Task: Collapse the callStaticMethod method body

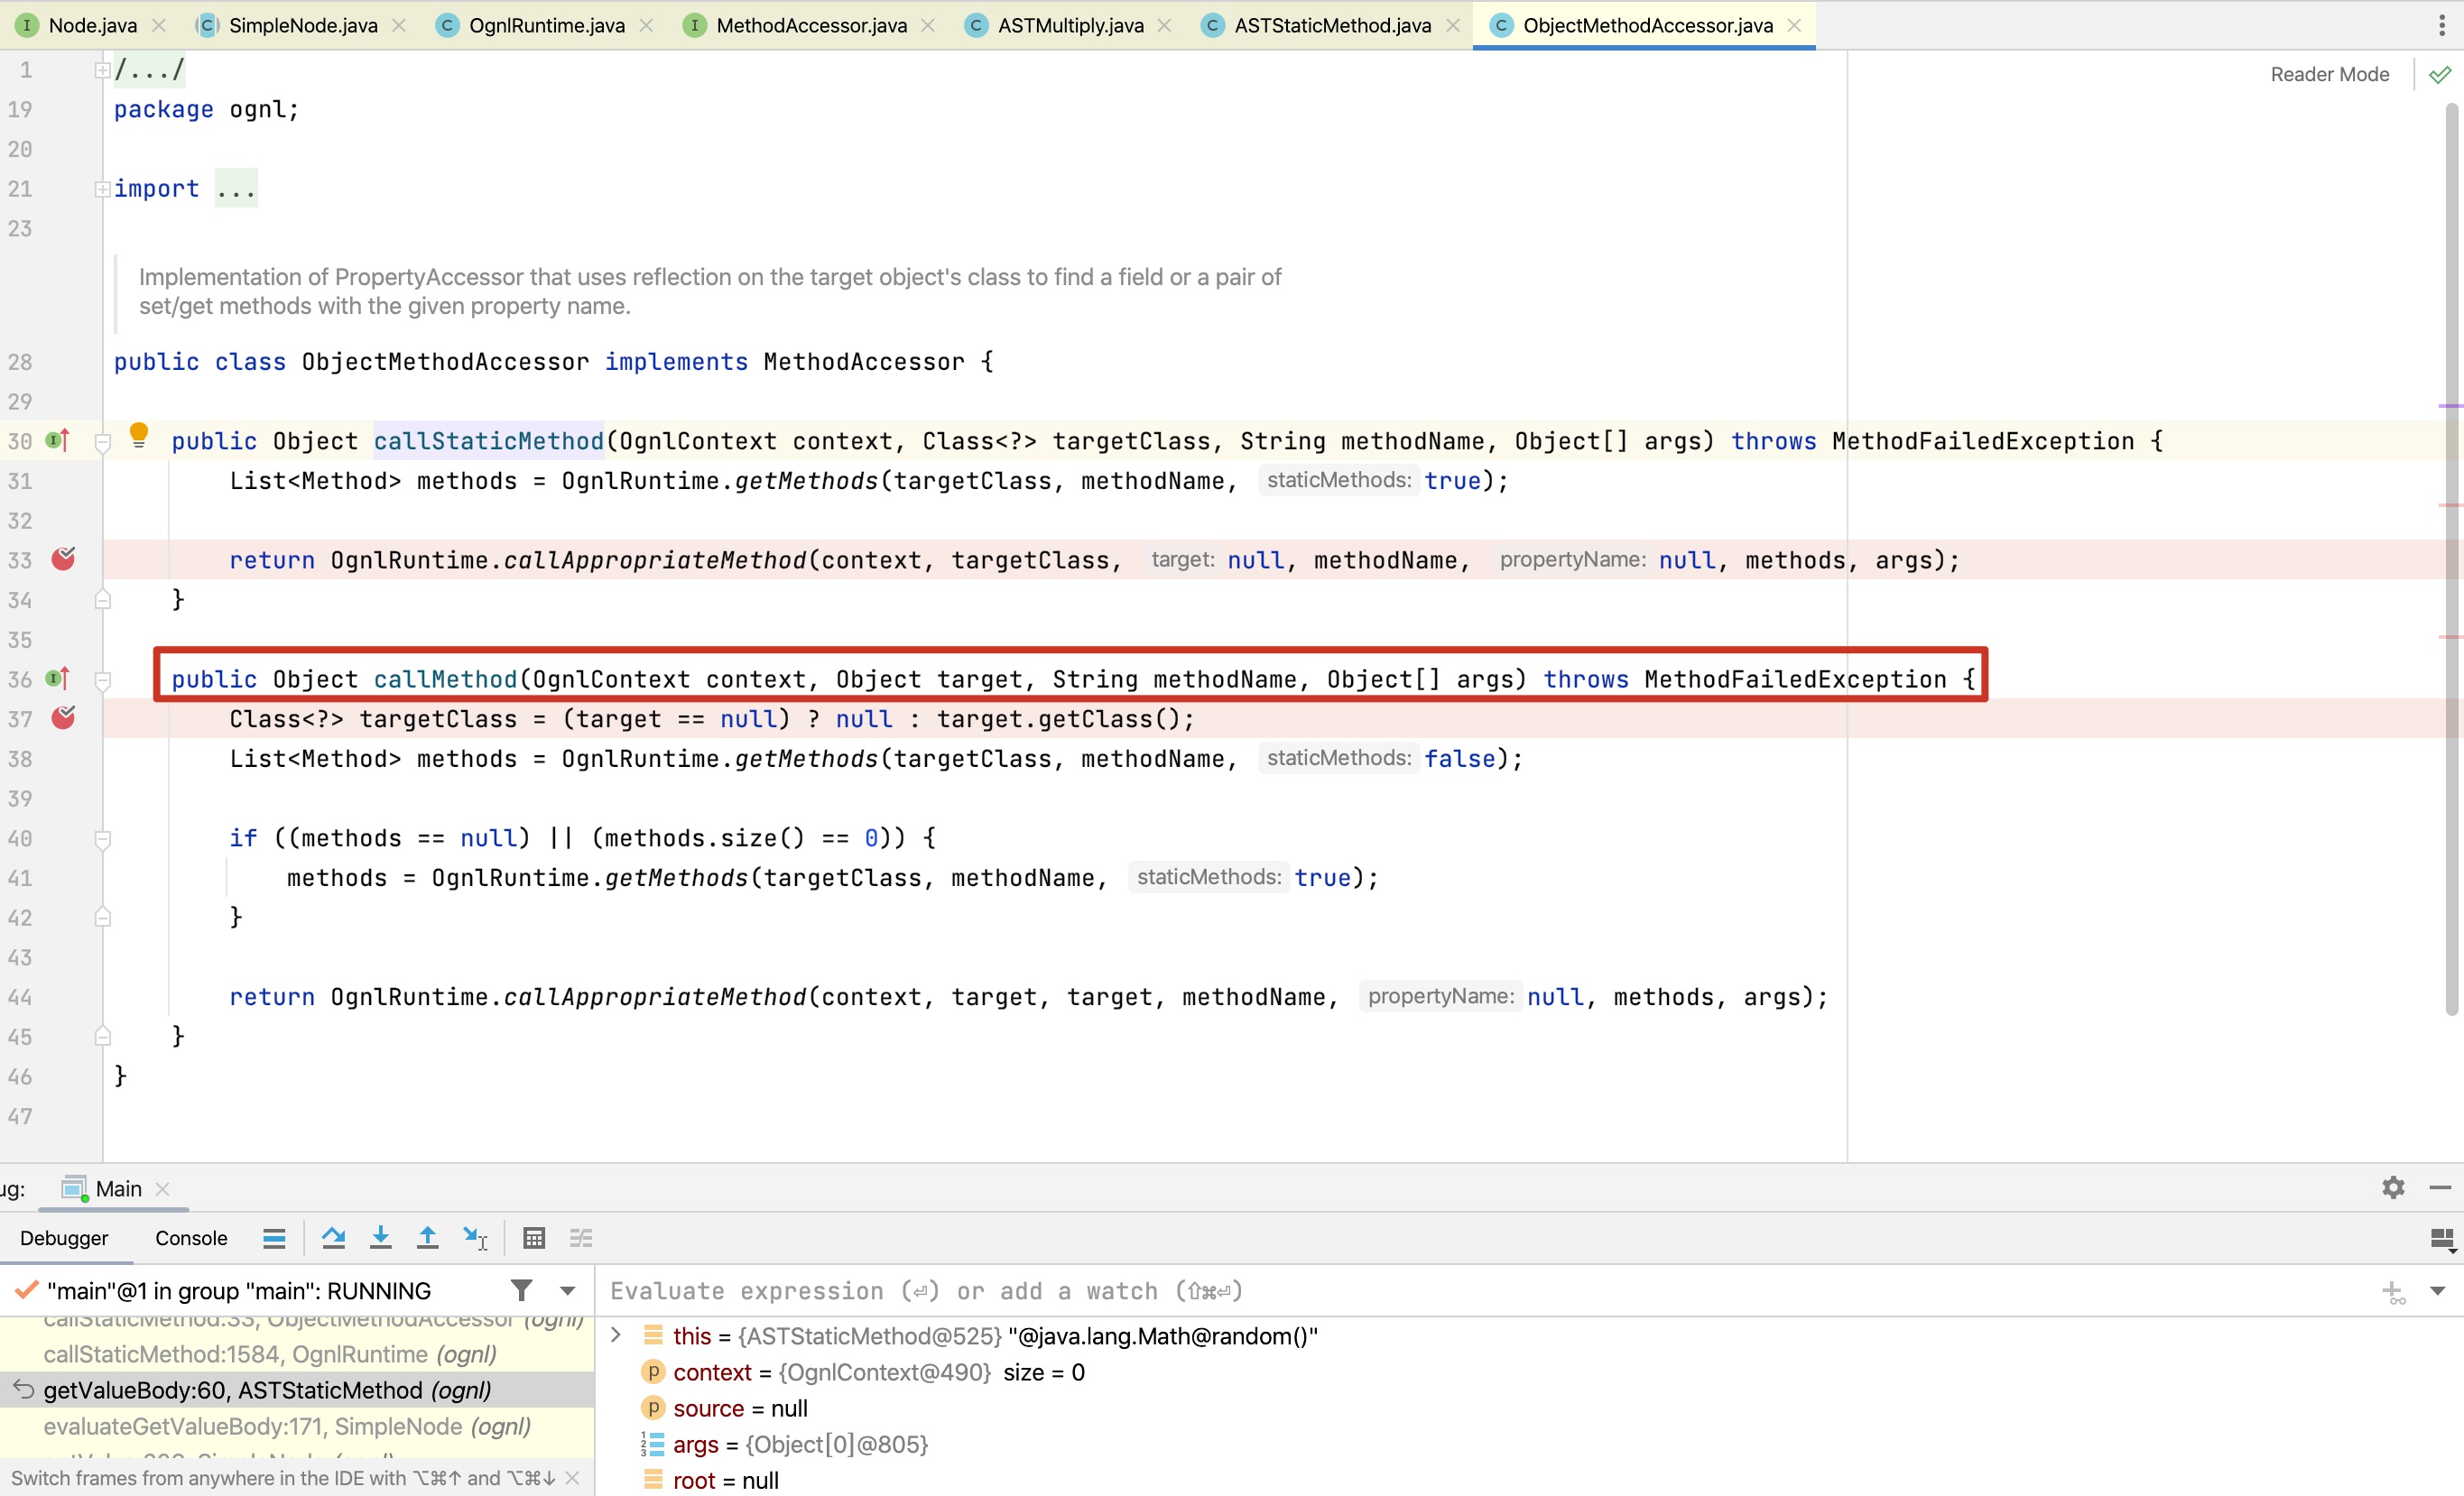Action: (x=102, y=441)
